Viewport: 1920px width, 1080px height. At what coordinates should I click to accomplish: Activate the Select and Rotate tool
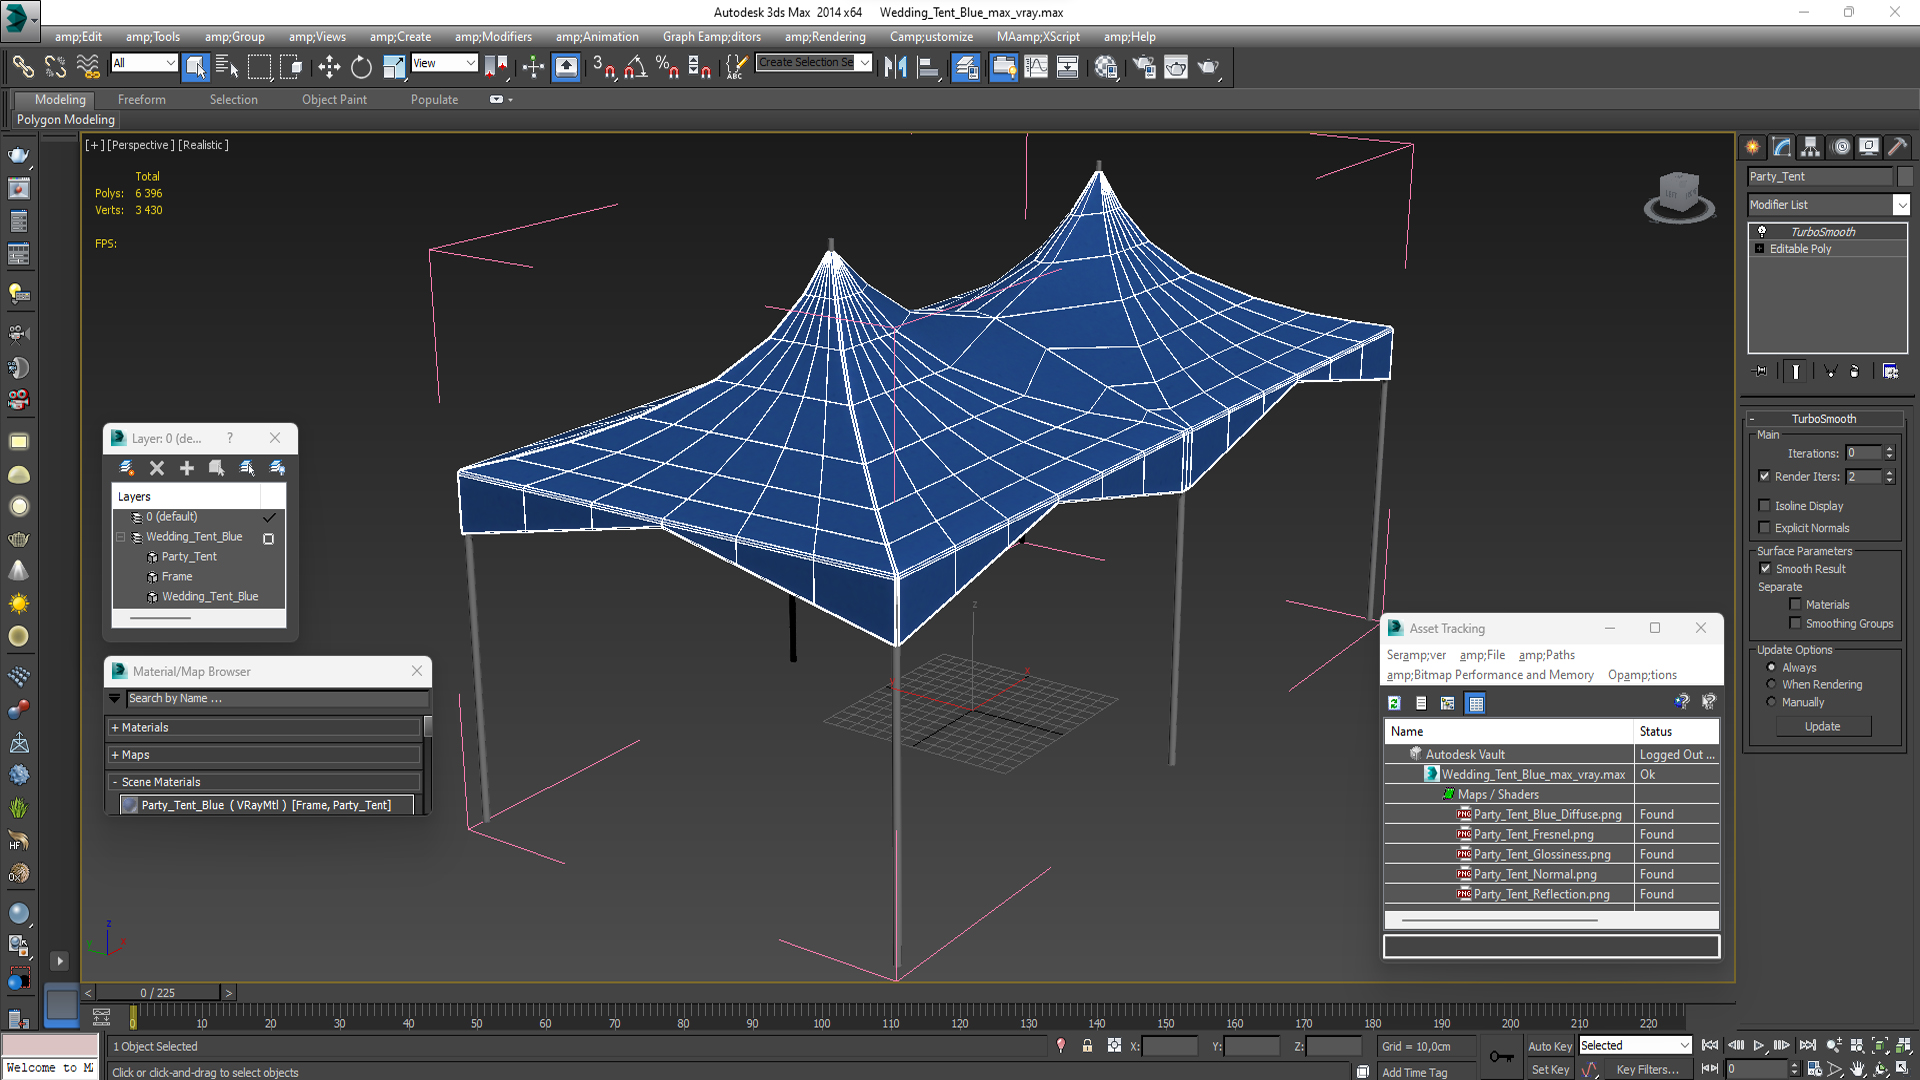[361, 67]
